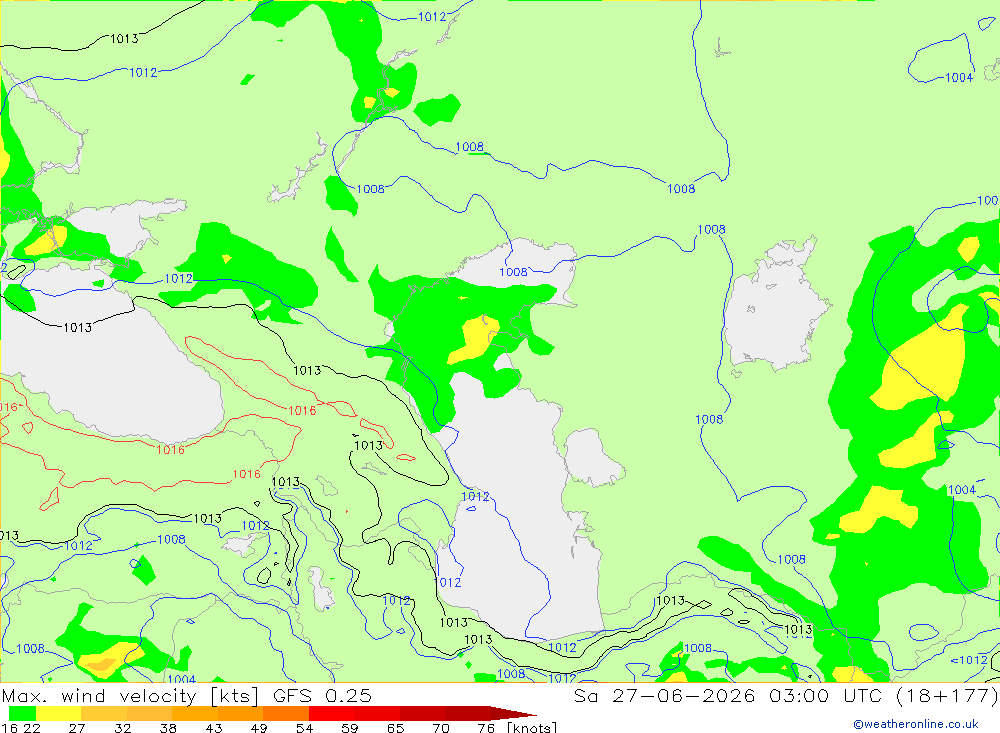Click the yellow 22–27 knots legend swatch
This screenshot has height=733, width=1000.
[59, 713]
